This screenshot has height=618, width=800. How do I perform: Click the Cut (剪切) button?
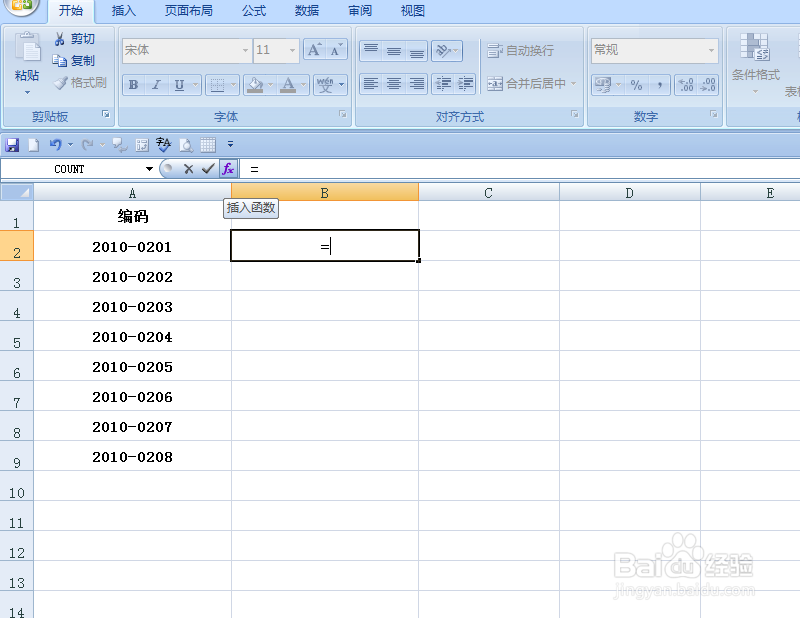74,39
